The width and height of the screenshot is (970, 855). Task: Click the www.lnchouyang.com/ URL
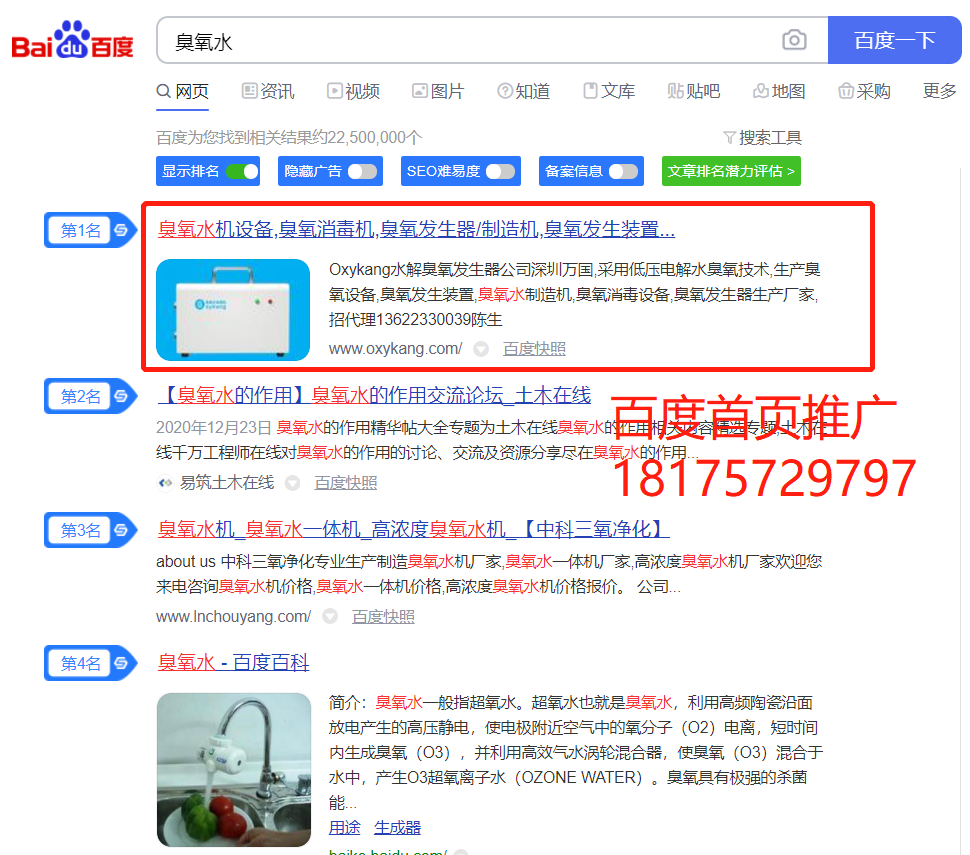[234, 617]
